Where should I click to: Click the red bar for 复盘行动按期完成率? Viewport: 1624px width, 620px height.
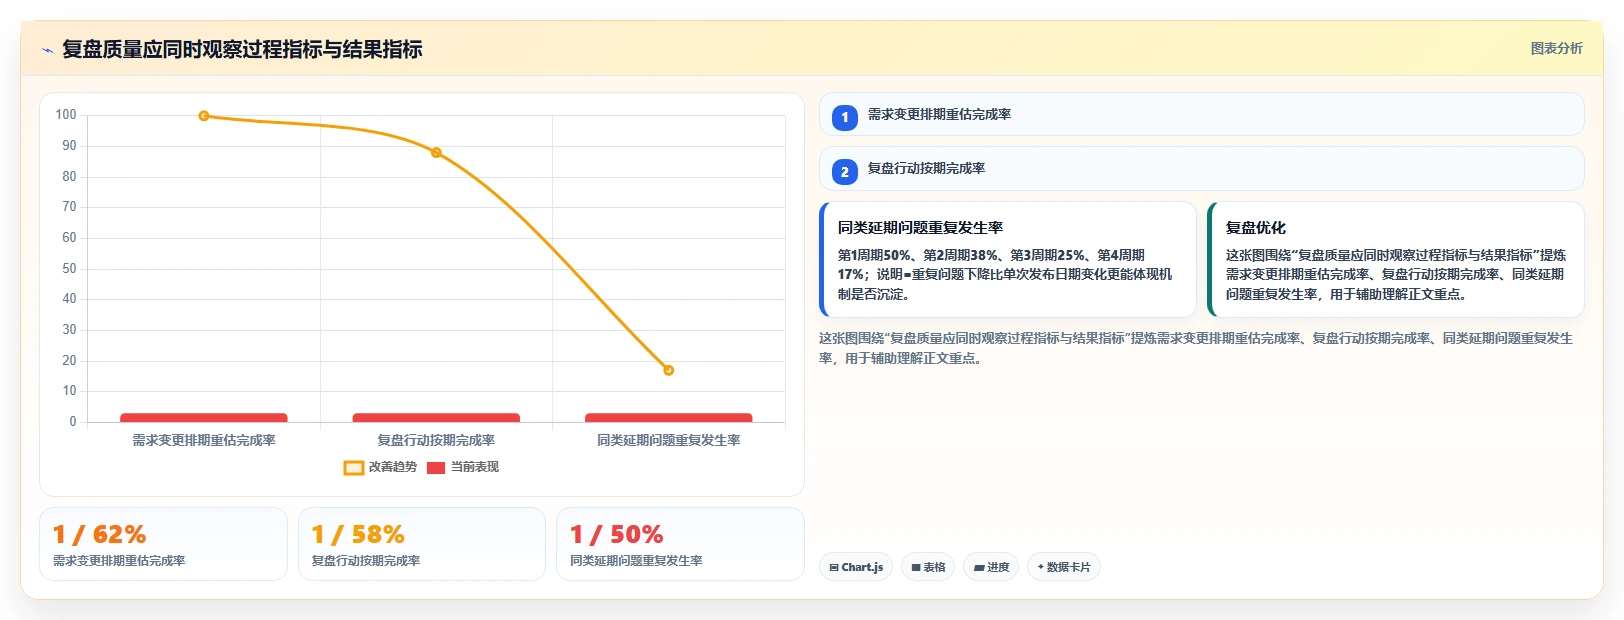point(436,418)
